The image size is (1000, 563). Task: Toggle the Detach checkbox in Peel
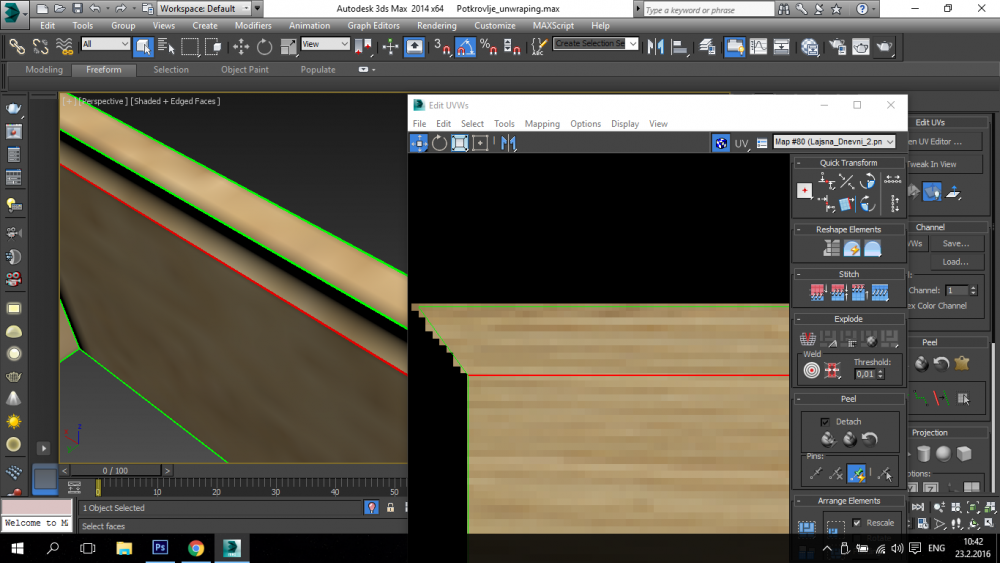[x=825, y=421]
